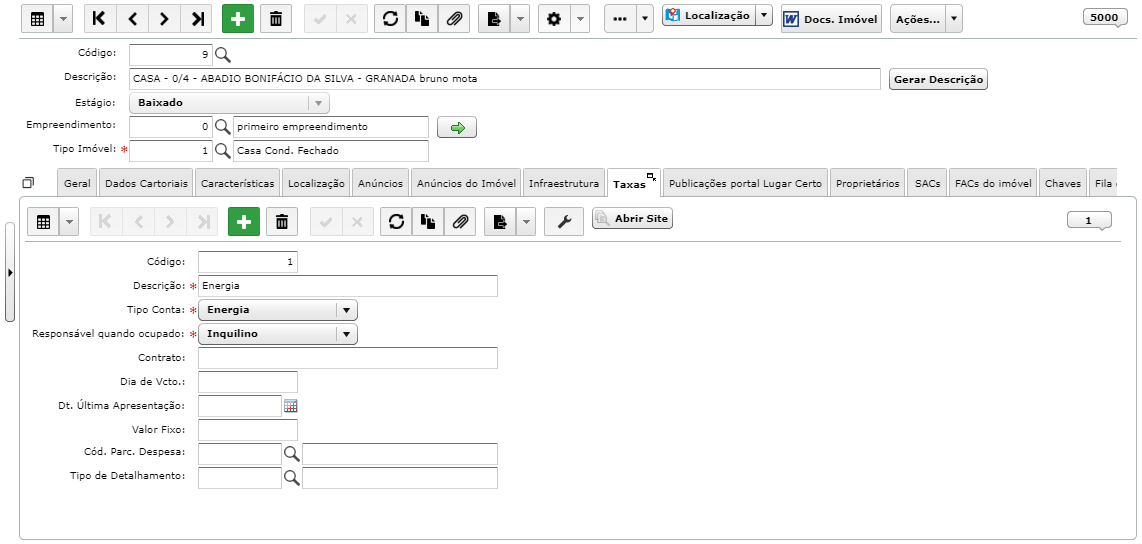Click the detach icon on Taxas tab

tap(651, 177)
